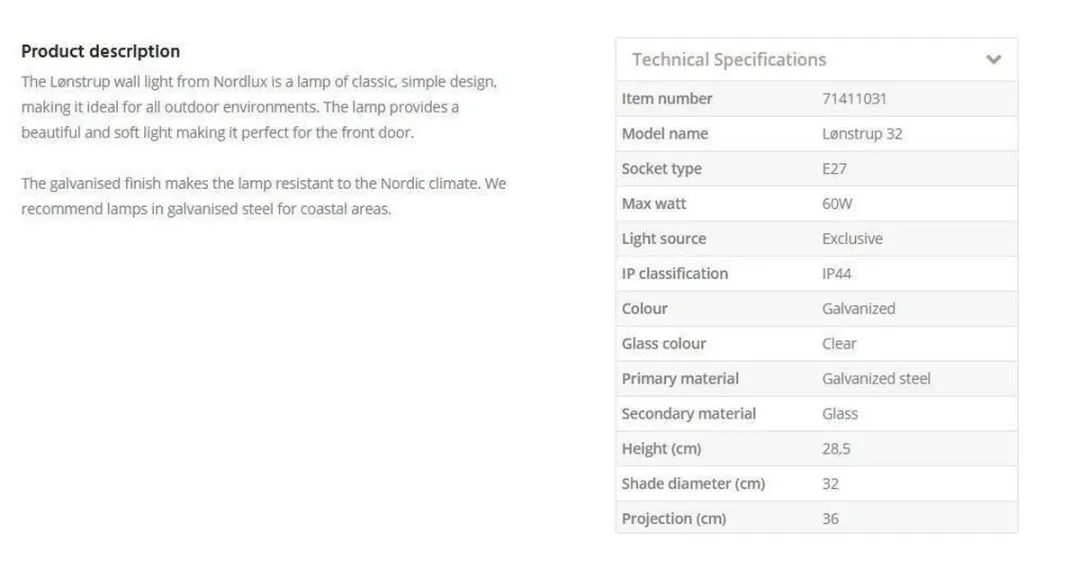Select the Model name row
1080x577 pixels.
817,134
